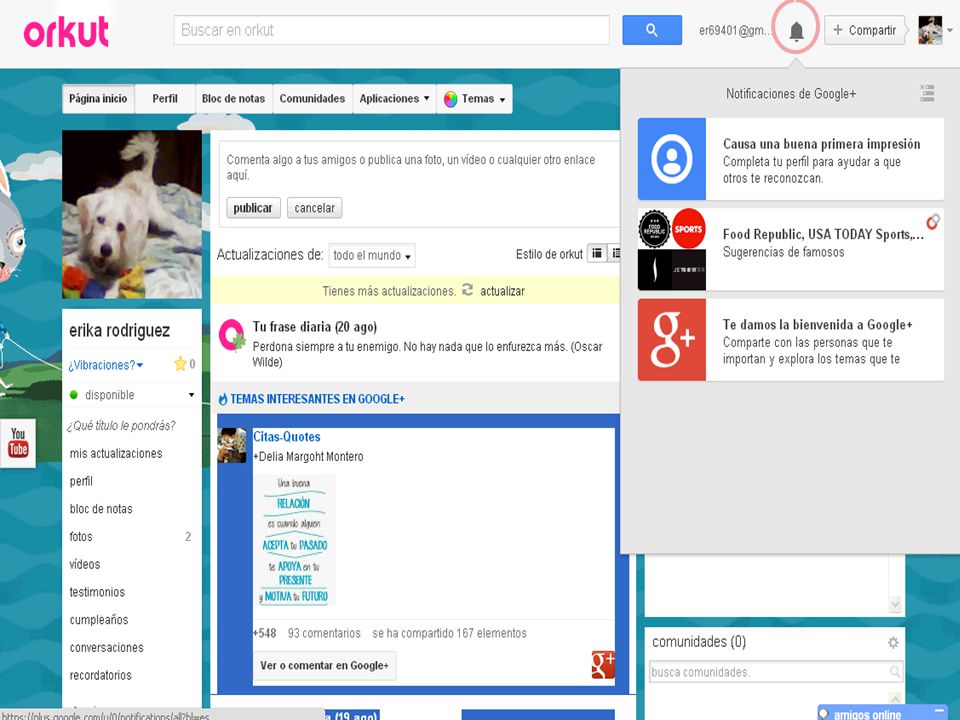
Task: Open the Bloc de notas tab
Action: pyautogui.click(x=233, y=99)
